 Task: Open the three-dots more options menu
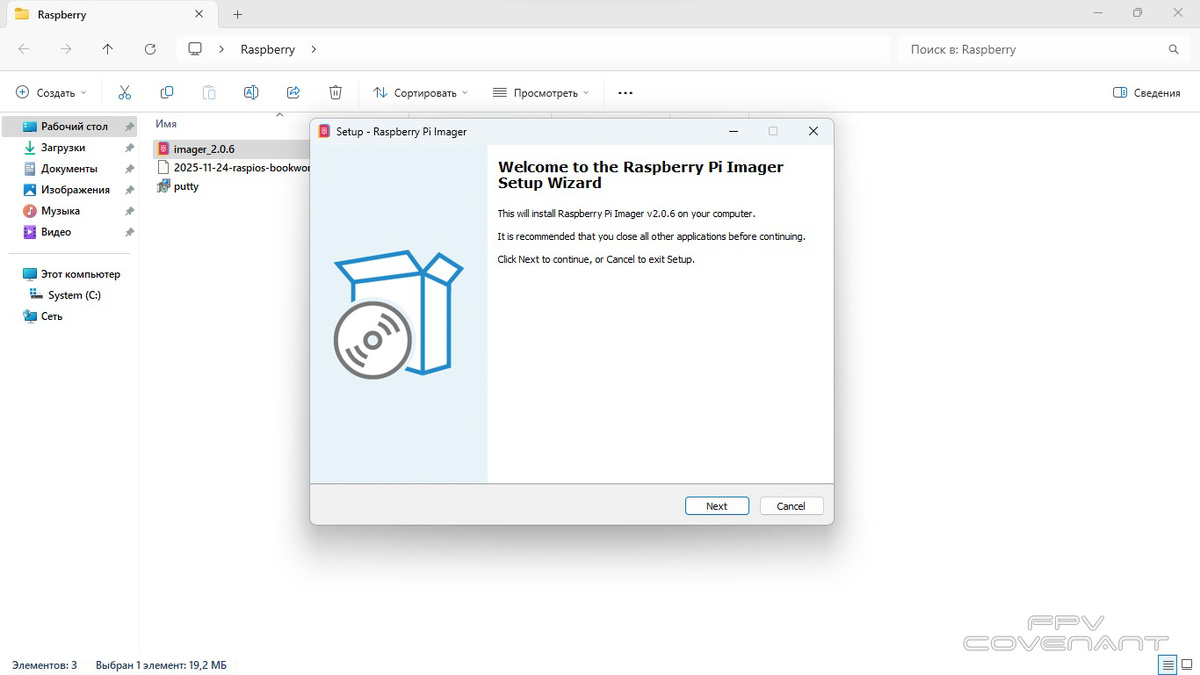[625, 92]
